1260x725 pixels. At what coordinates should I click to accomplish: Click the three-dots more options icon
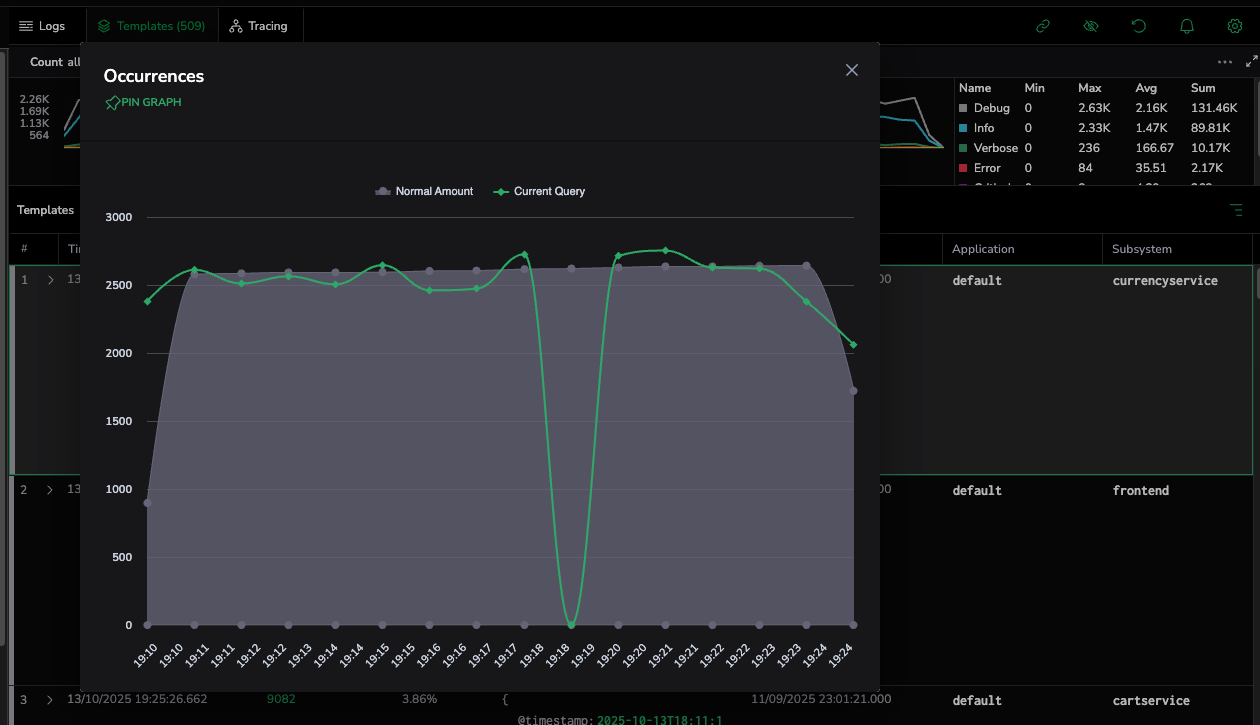[x=1225, y=62]
